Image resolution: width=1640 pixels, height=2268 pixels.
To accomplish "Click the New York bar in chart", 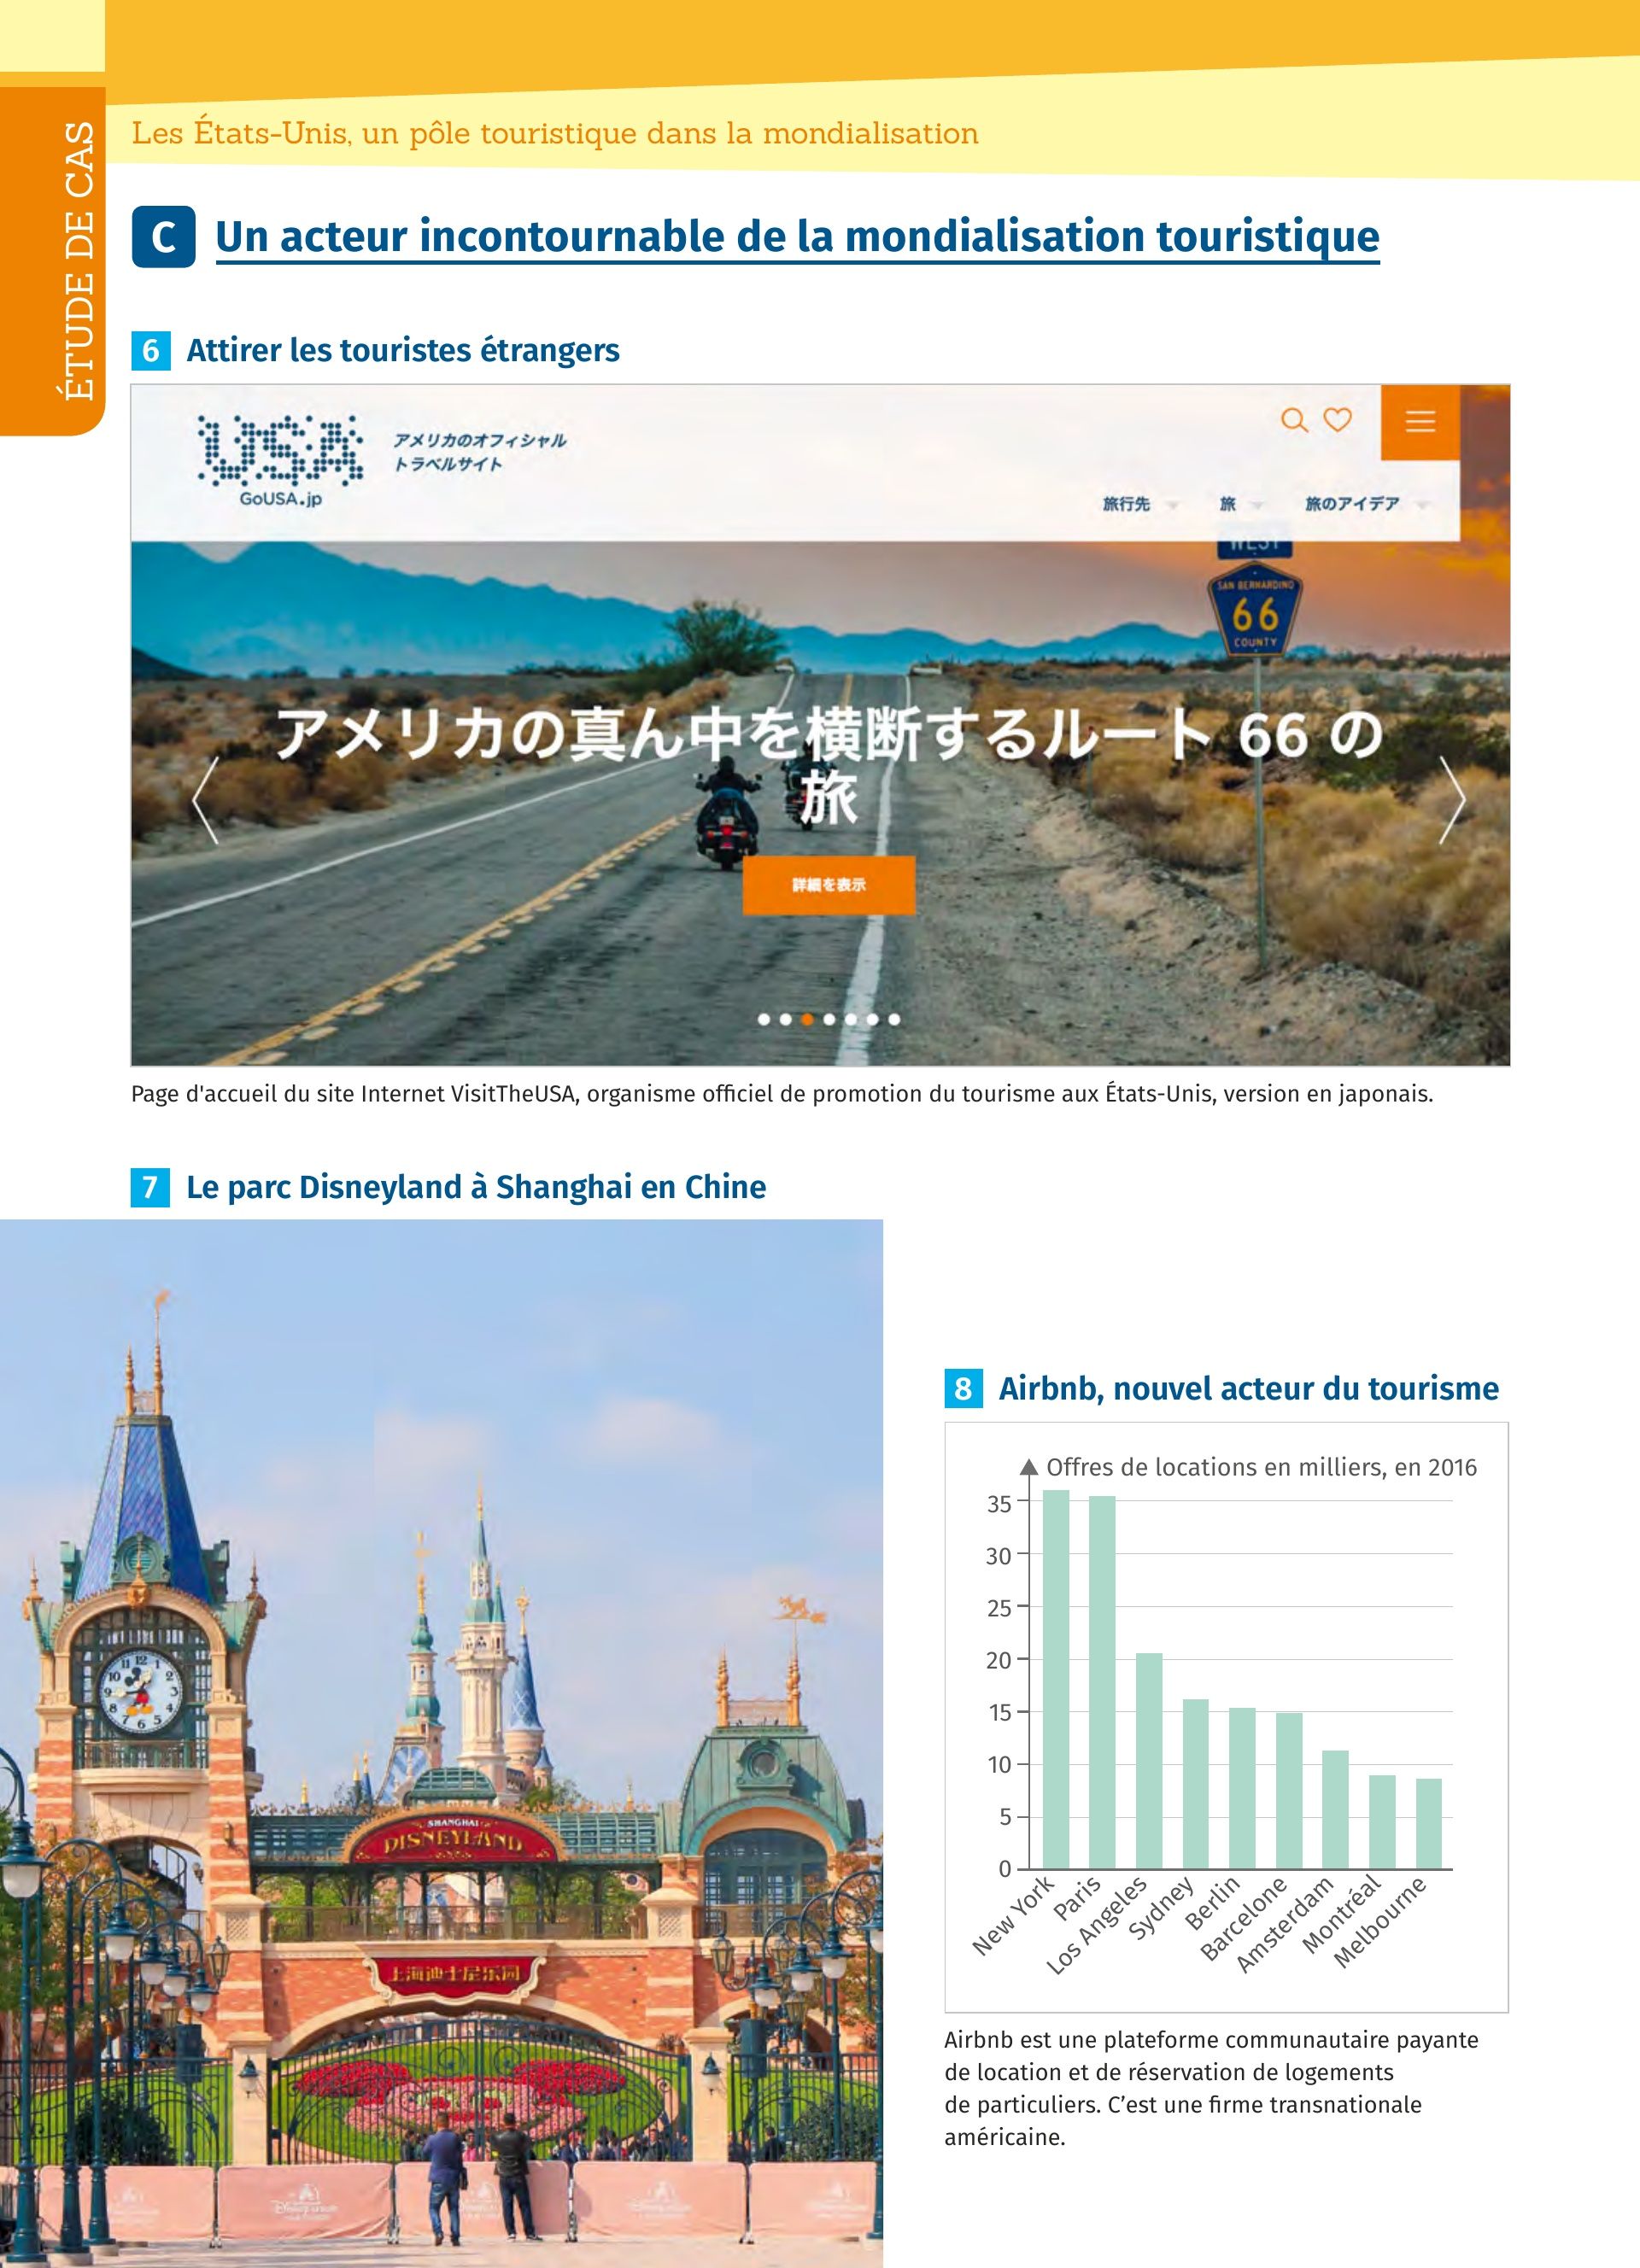I will click(1055, 1678).
